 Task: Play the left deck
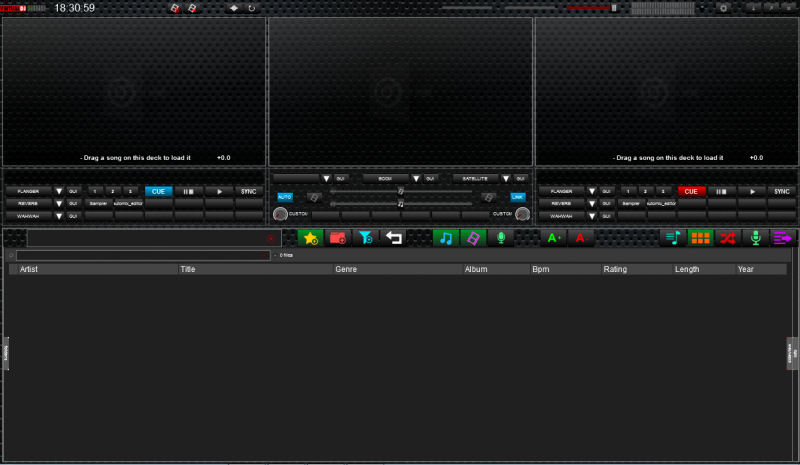pos(219,191)
